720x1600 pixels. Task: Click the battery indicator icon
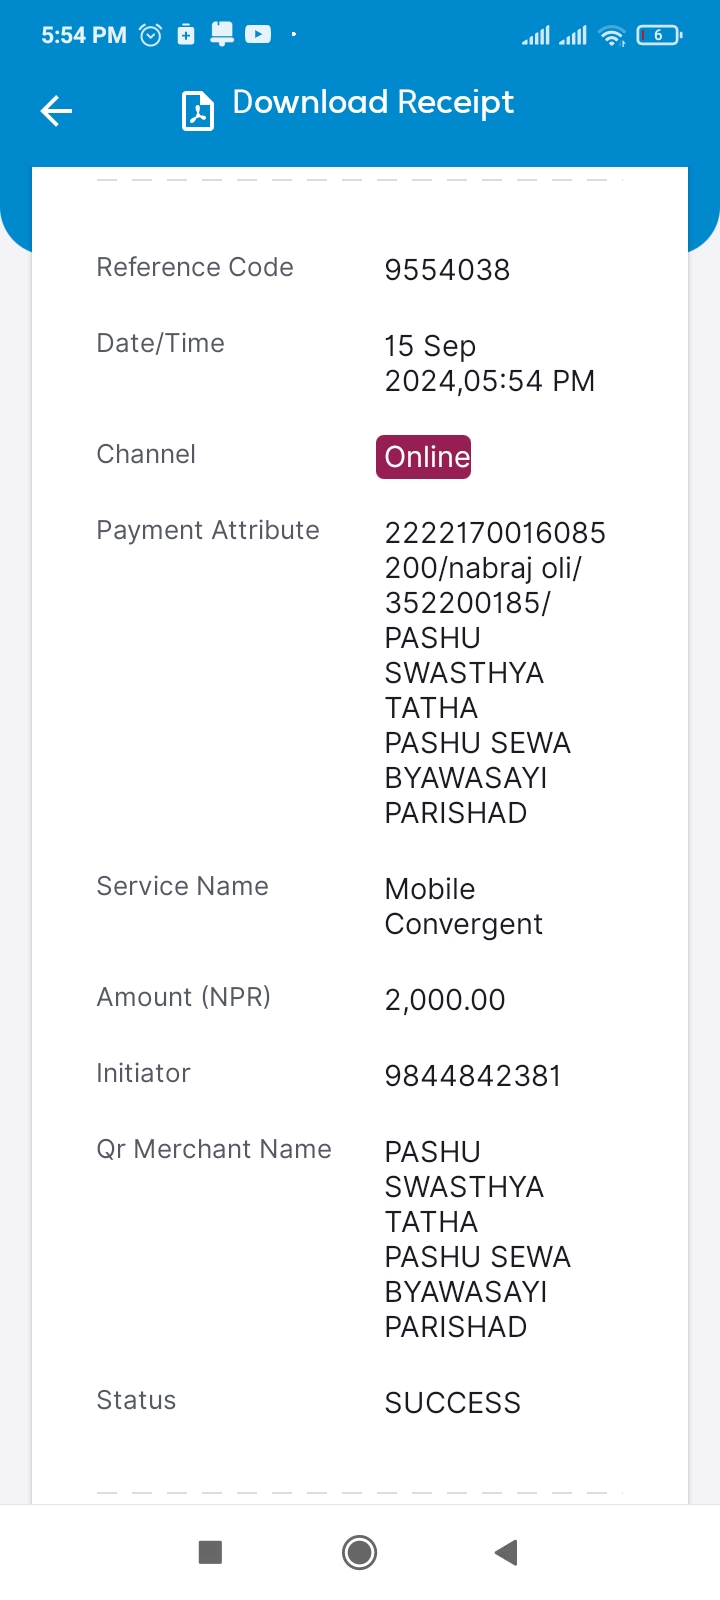(659, 35)
